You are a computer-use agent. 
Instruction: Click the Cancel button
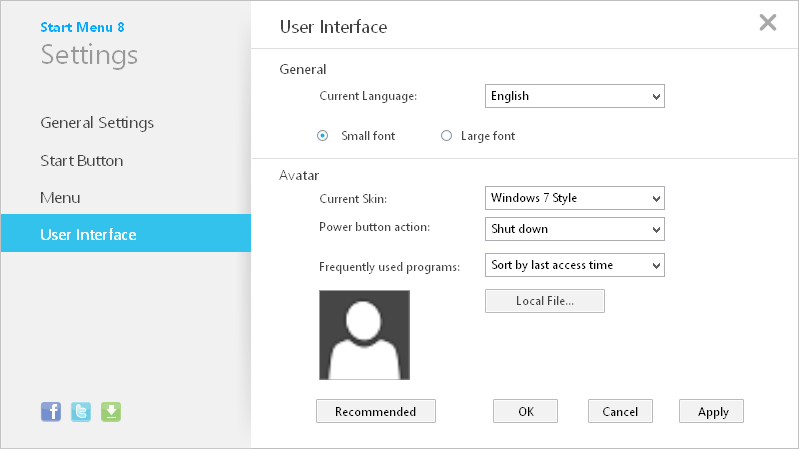[x=620, y=411]
